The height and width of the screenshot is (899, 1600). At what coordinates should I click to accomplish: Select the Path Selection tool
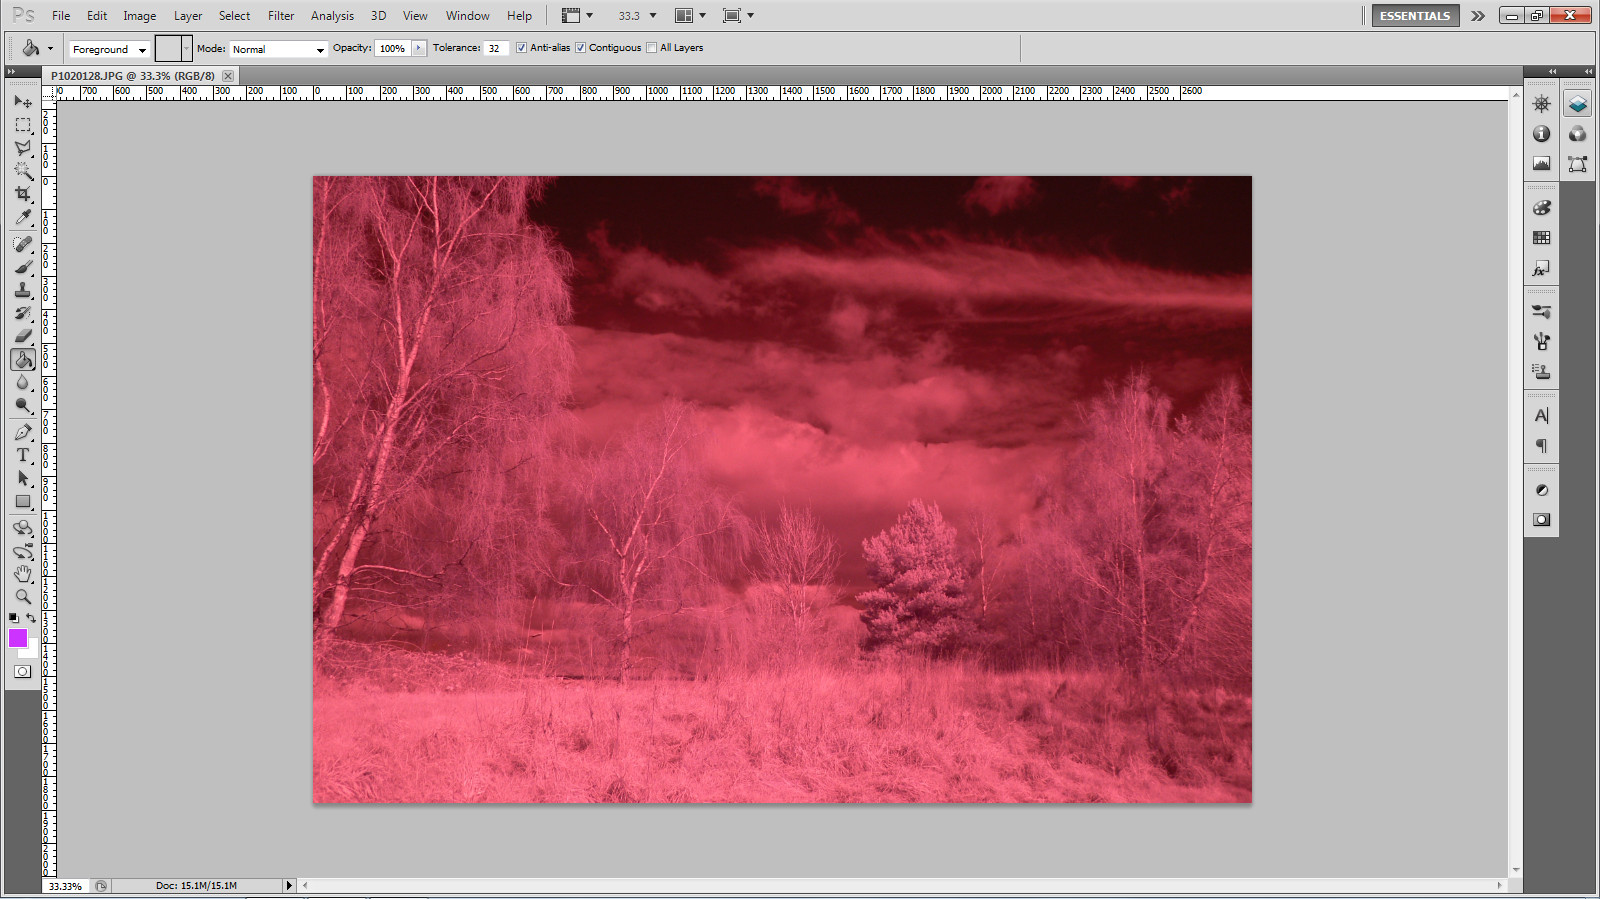tap(23, 478)
